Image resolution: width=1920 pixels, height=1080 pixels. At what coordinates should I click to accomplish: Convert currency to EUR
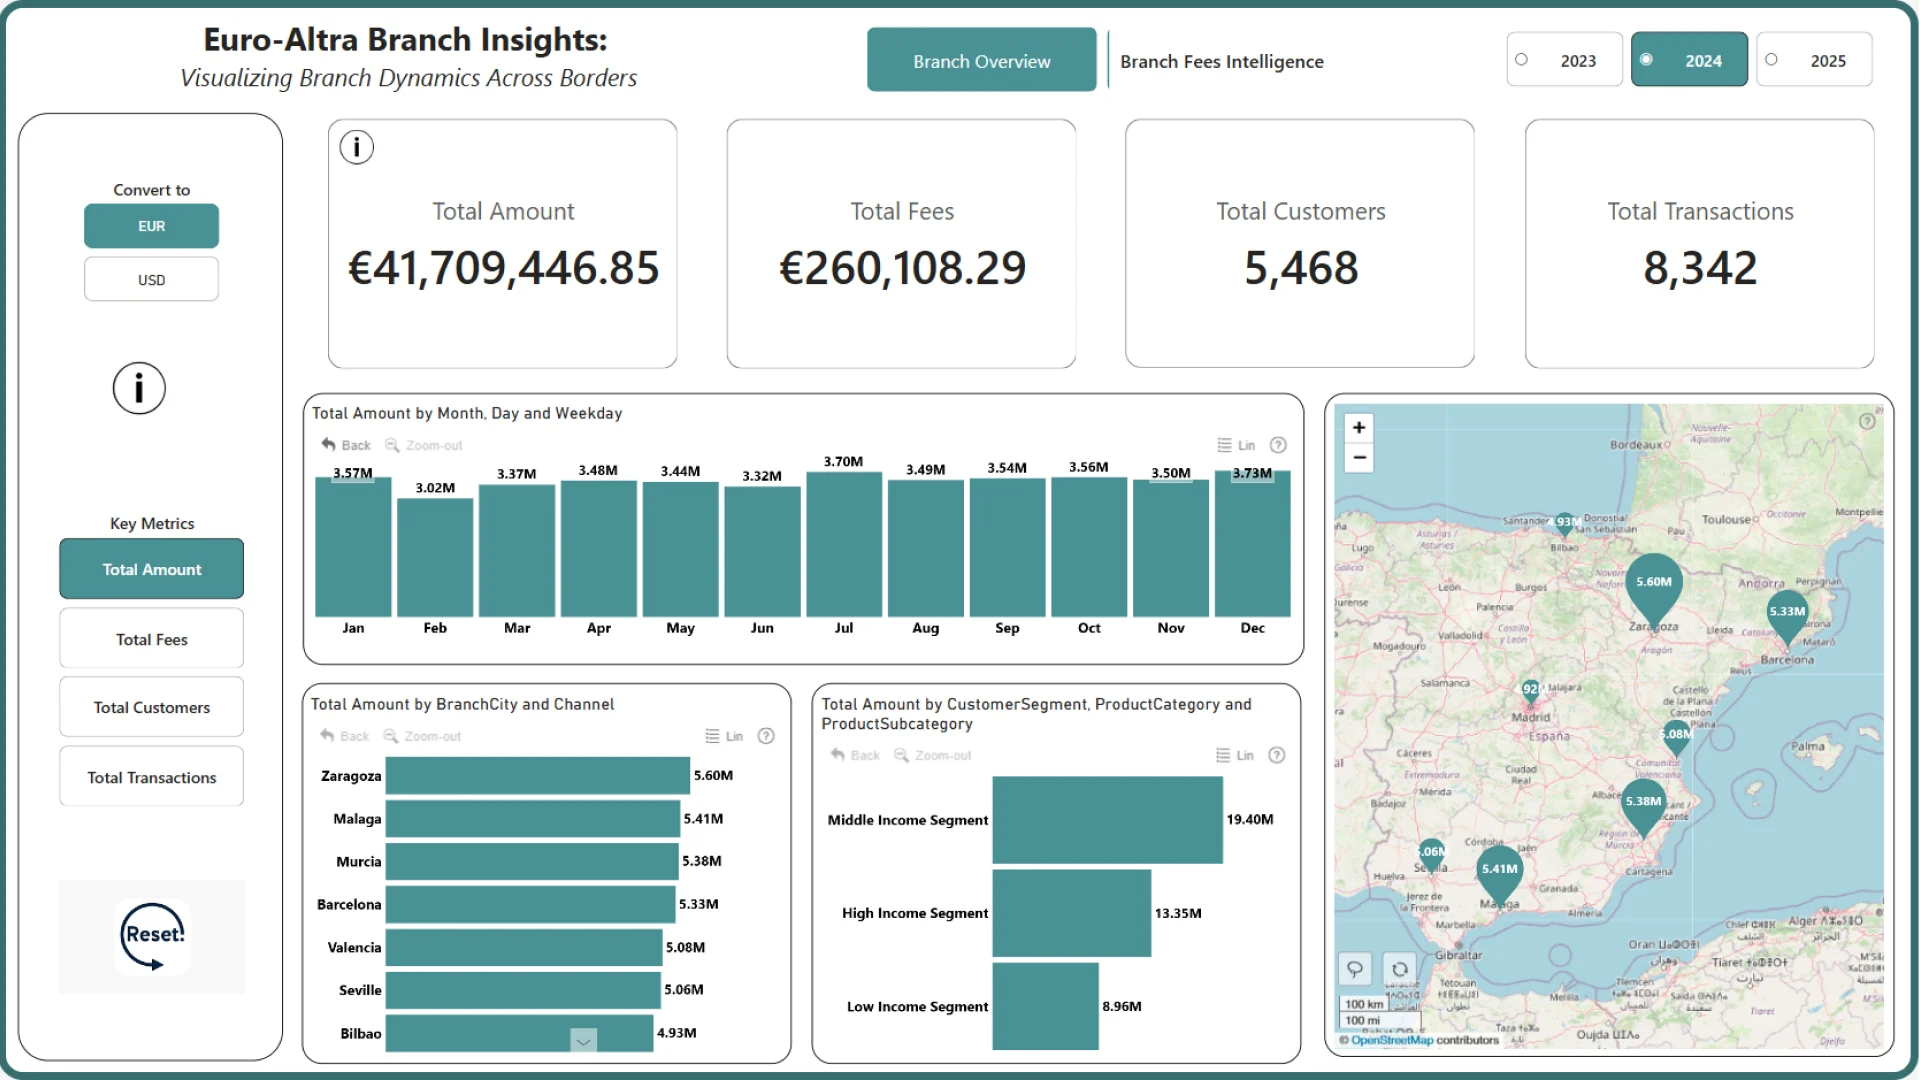pos(151,226)
